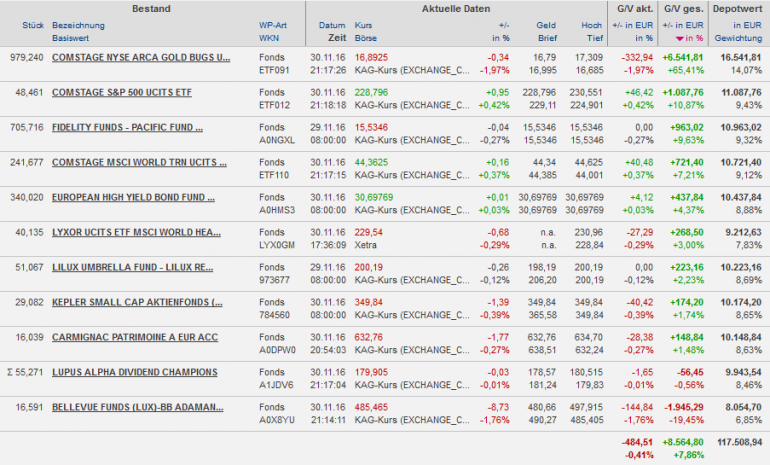The height and width of the screenshot is (465, 770).
Task: Sort by Zeit column header
Action: coord(337,38)
